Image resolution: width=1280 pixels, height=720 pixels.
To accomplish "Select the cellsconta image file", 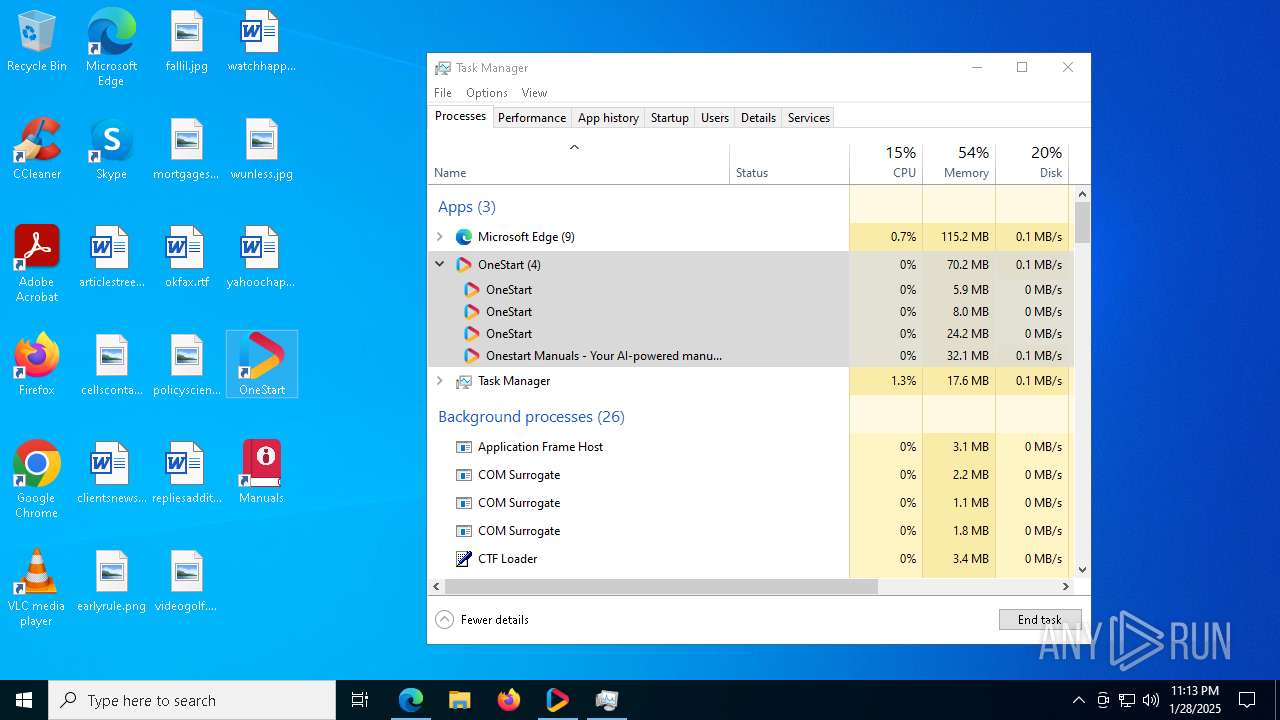I will pos(111,366).
